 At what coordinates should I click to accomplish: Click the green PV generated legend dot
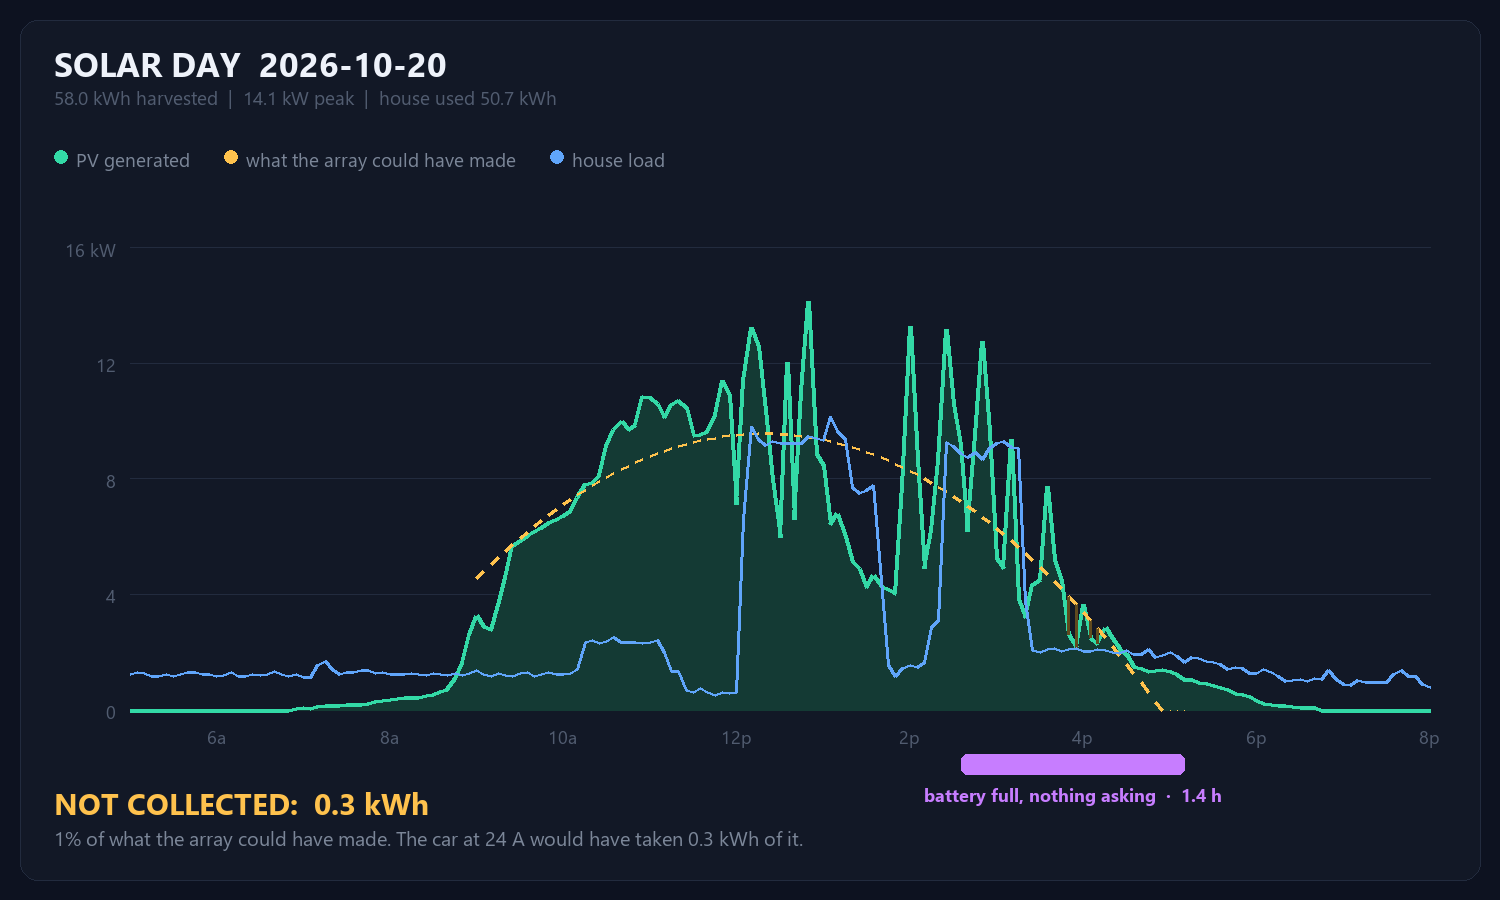(61, 158)
